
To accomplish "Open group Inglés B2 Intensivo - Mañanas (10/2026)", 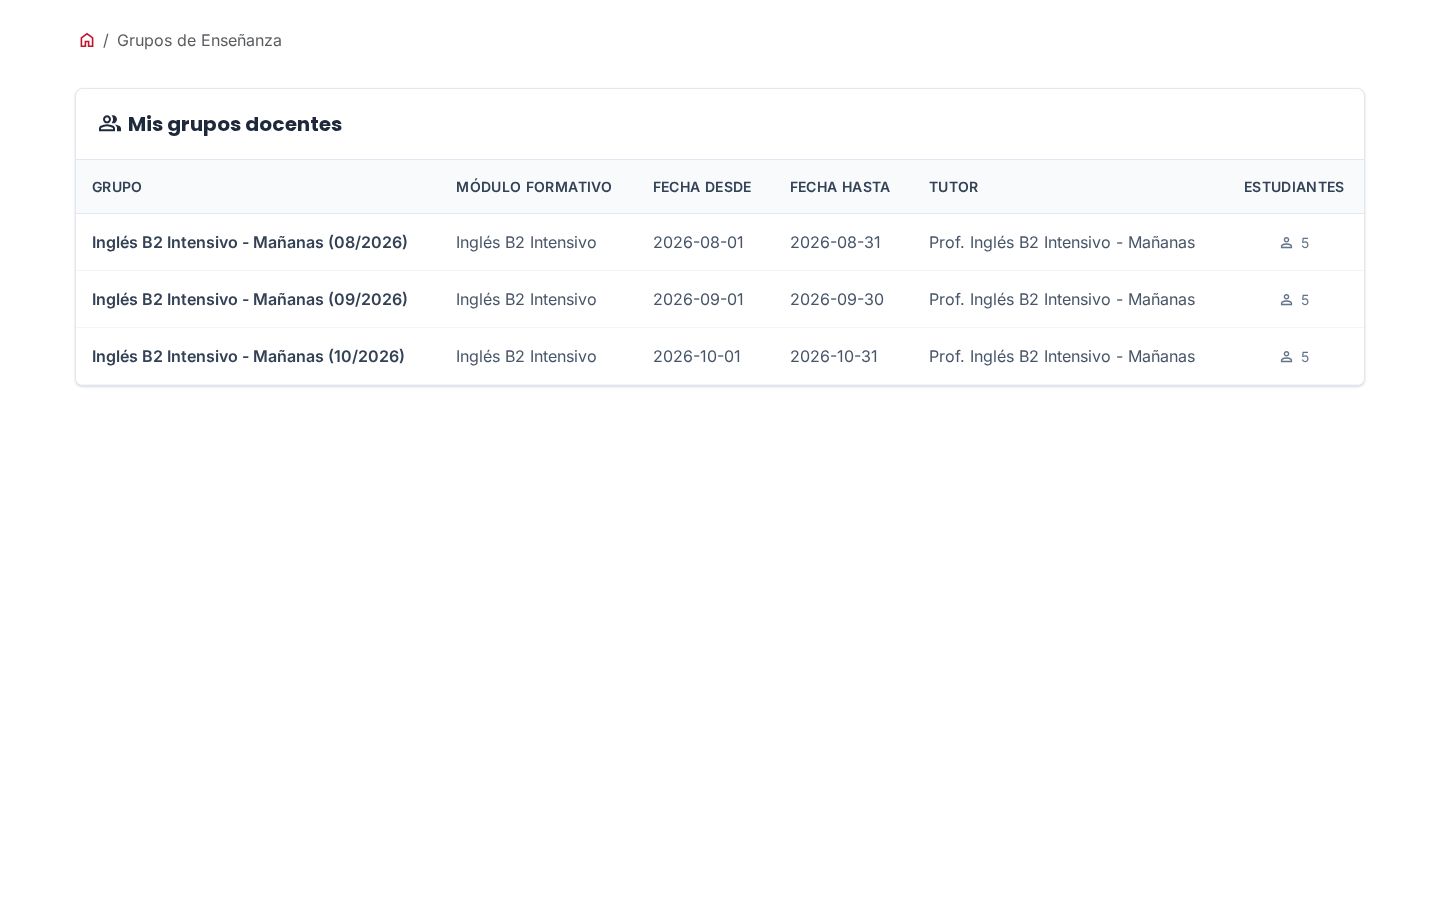I will [248, 356].
